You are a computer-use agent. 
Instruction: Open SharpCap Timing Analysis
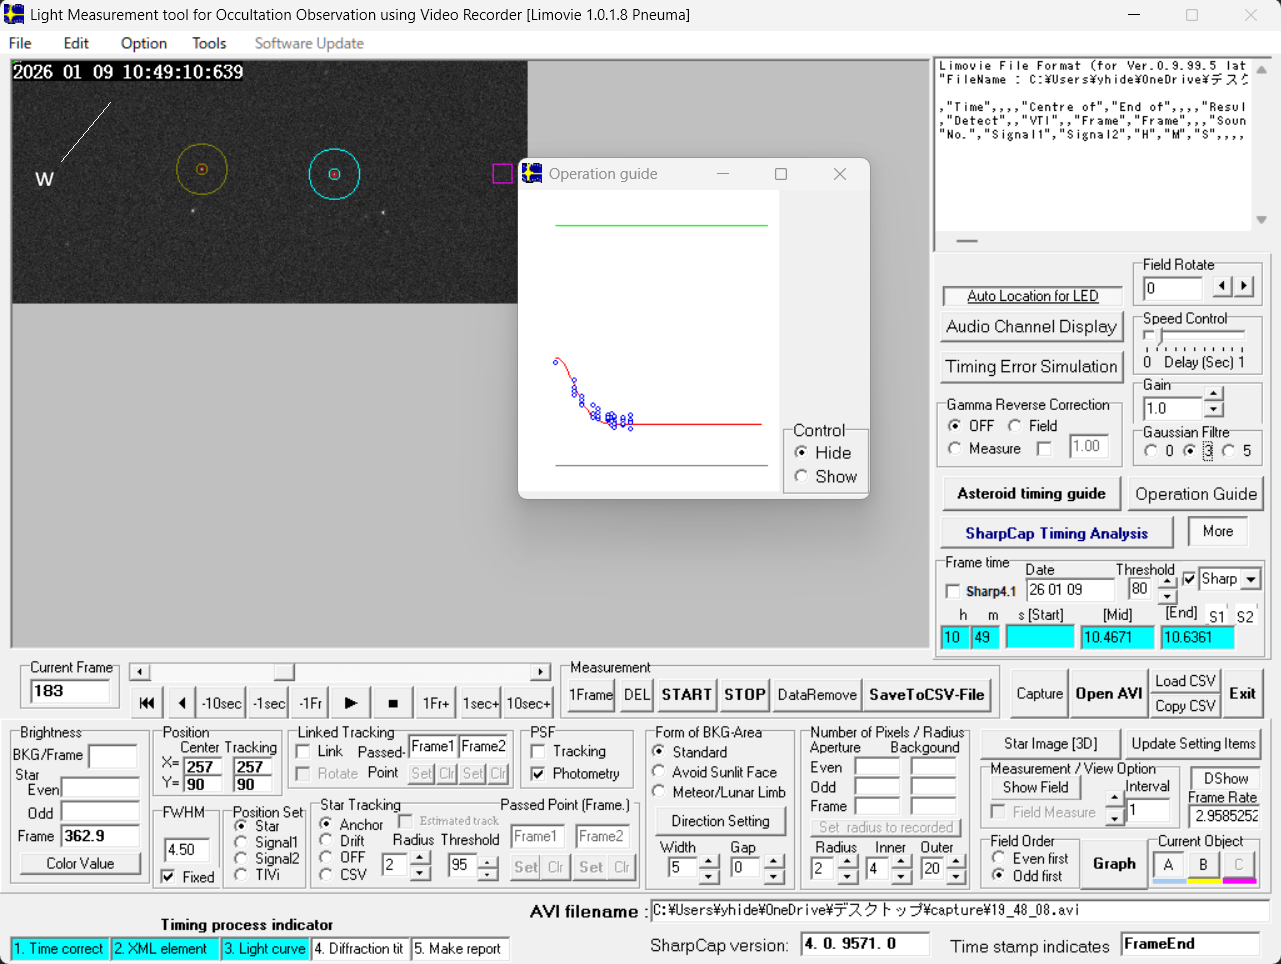click(x=1056, y=534)
